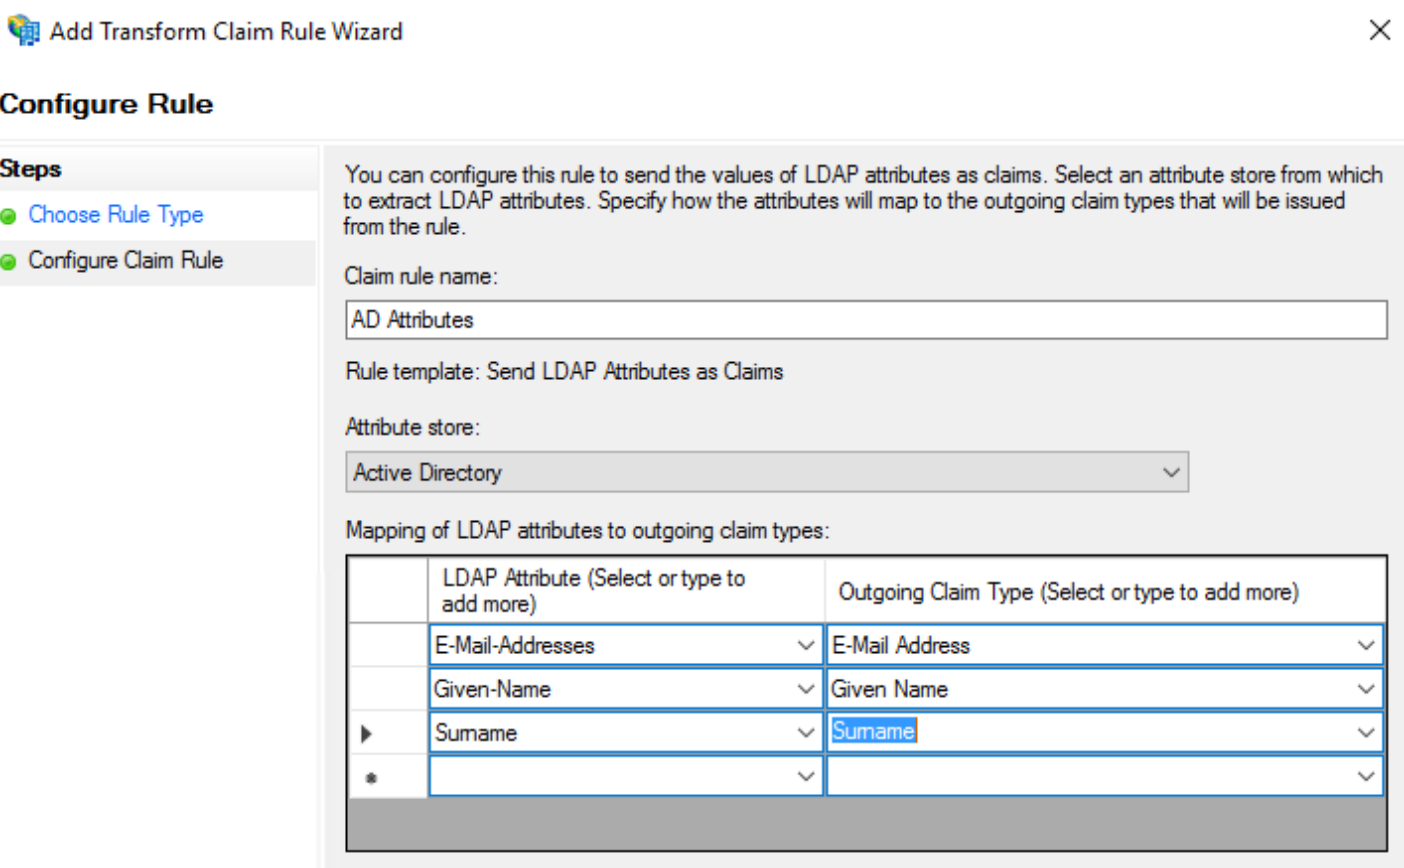Viewport: 1404px width, 868px height.
Task: Open the Given Name outgoing claim dropdown
Action: click(x=1366, y=689)
